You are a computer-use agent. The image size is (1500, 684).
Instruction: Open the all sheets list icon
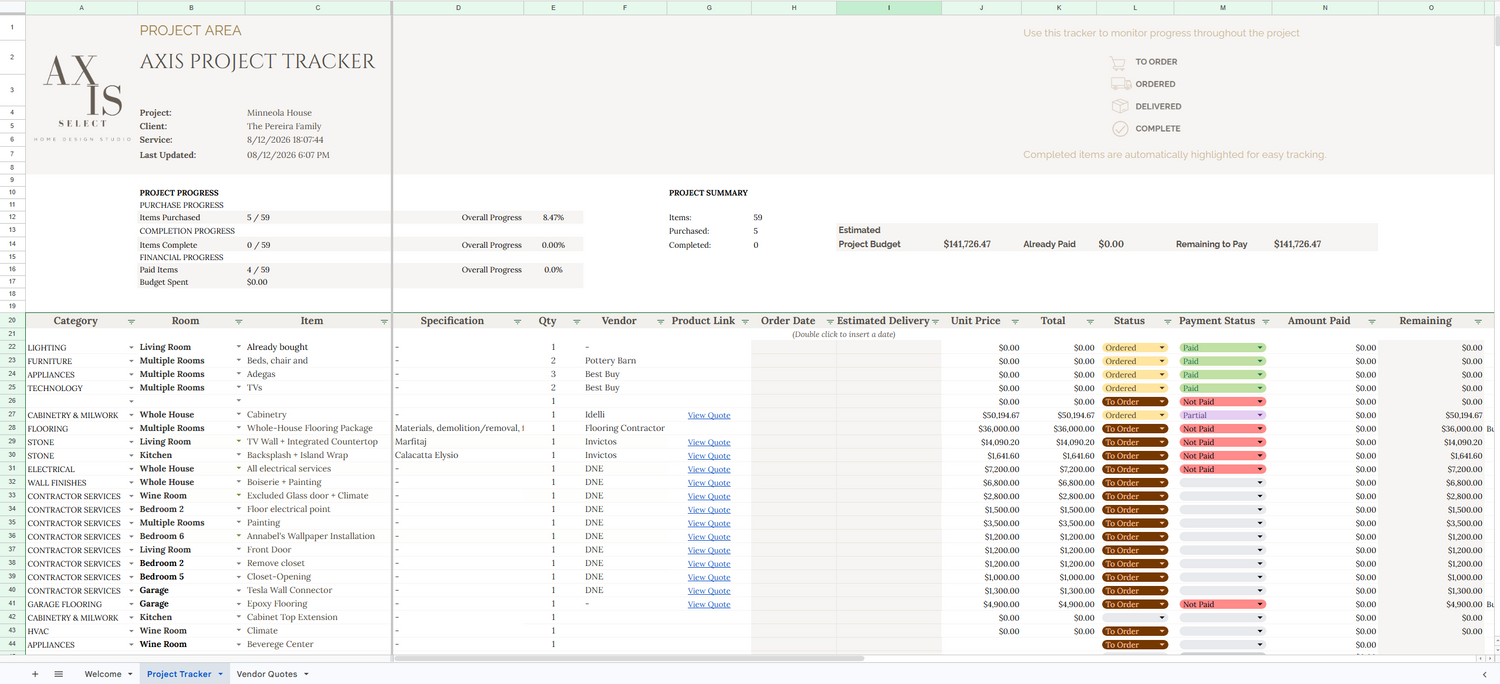[x=58, y=674]
